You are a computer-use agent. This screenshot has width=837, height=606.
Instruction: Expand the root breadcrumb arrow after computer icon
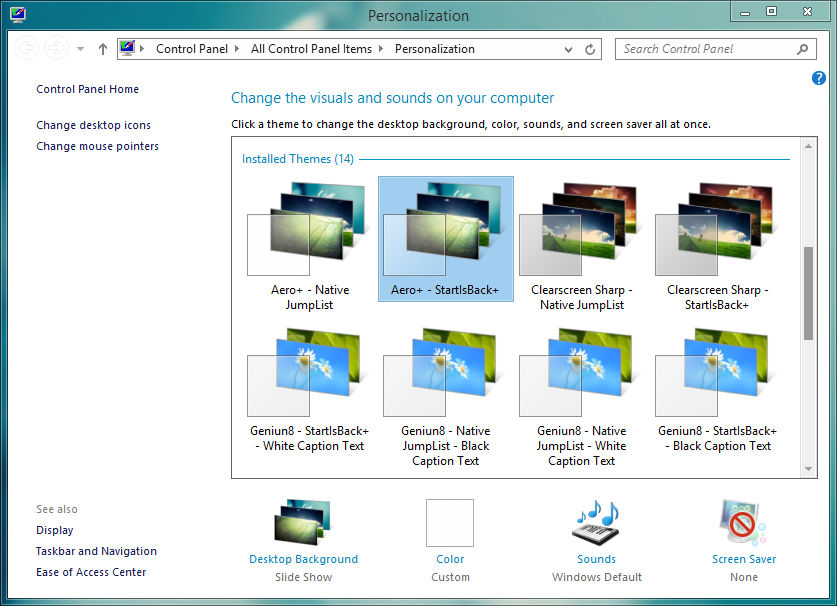point(142,49)
